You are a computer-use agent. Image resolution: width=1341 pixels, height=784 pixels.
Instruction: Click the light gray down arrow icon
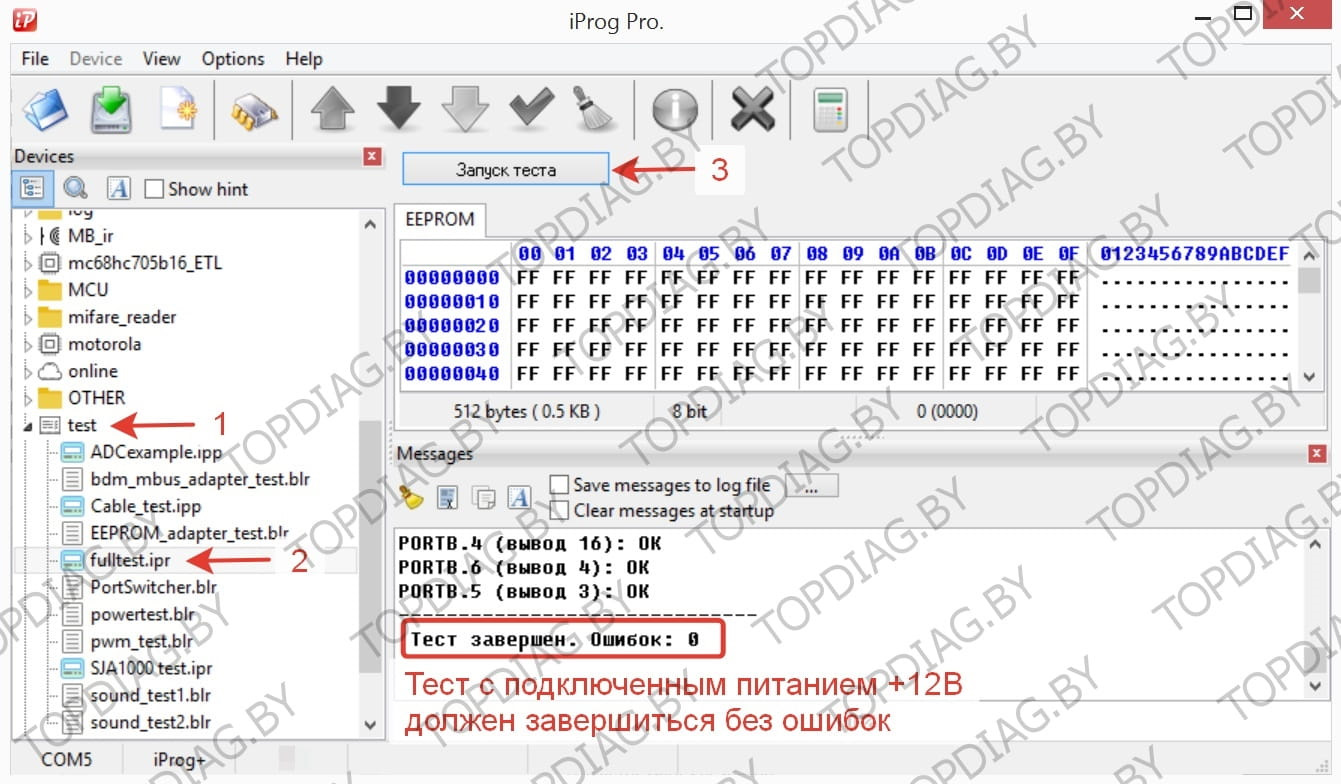tap(464, 109)
